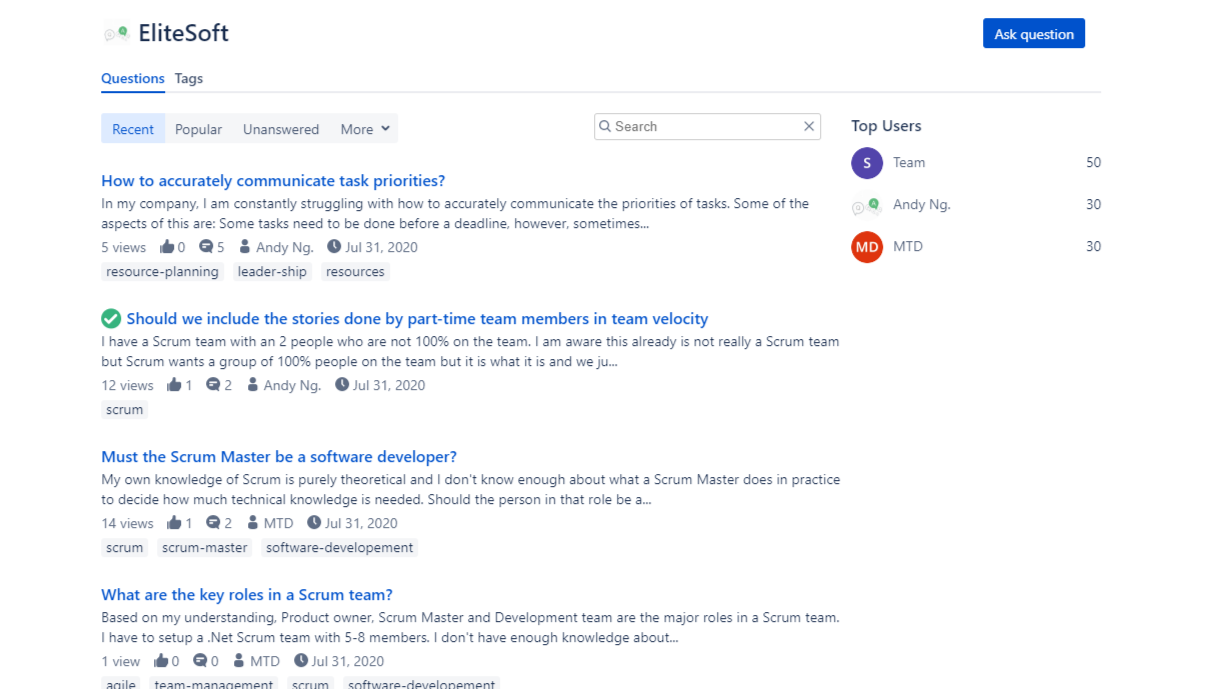Image resolution: width=1211 pixels, height=689 pixels.
Task: Click the scrum-master tag
Action: (204, 548)
